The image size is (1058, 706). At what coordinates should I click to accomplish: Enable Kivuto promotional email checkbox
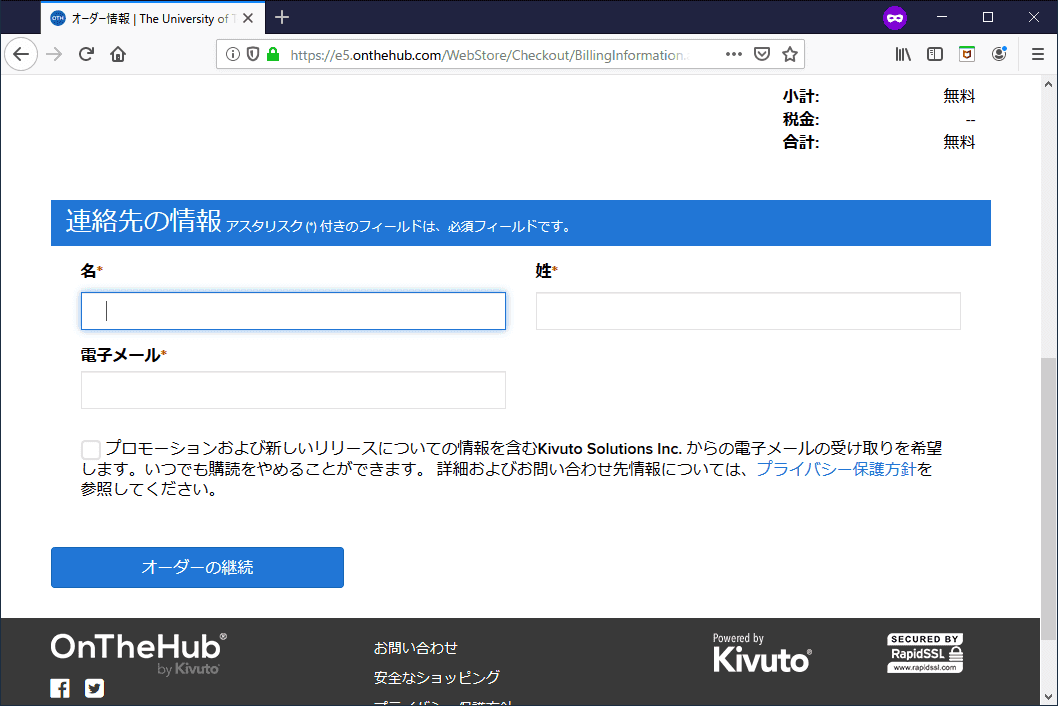[91, 450]
